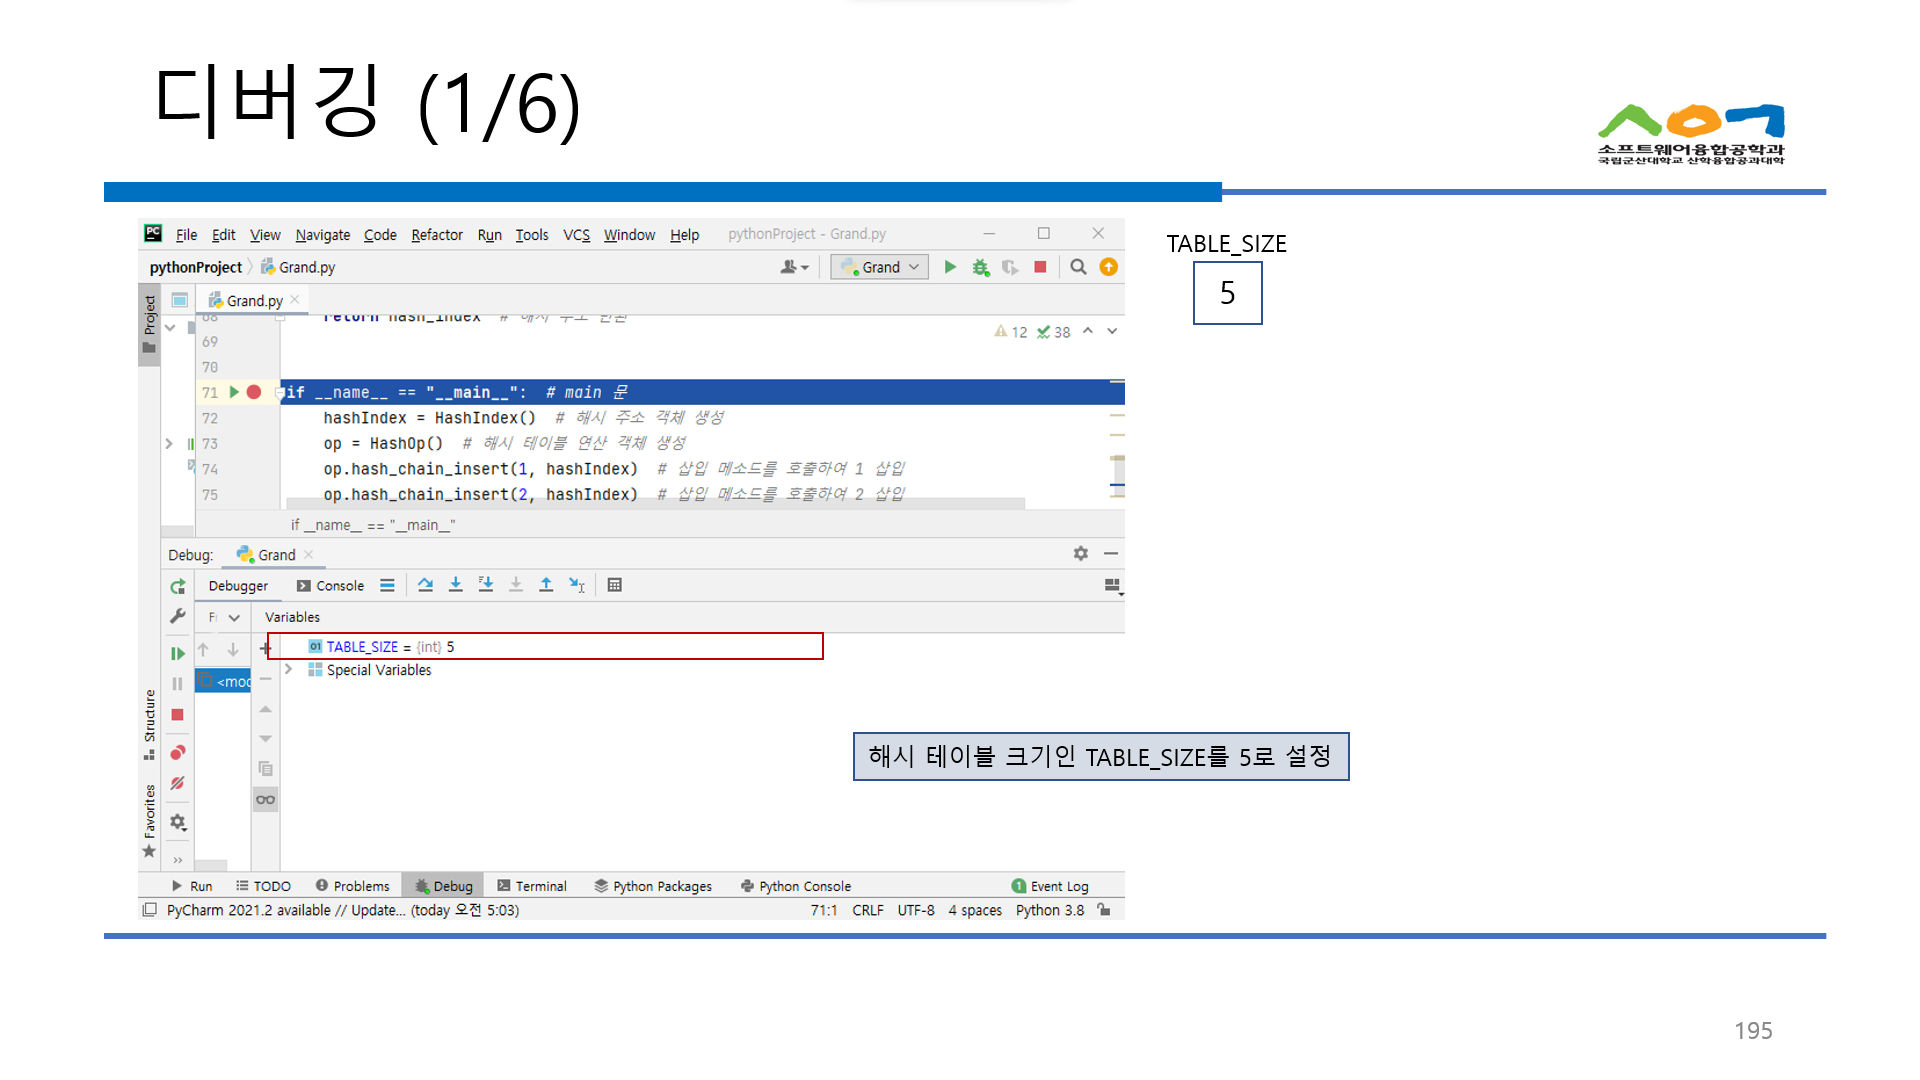Viewport: 1920px width, 1080px height.
Task: Click the Step Out debugger icon
Action: 546,585
